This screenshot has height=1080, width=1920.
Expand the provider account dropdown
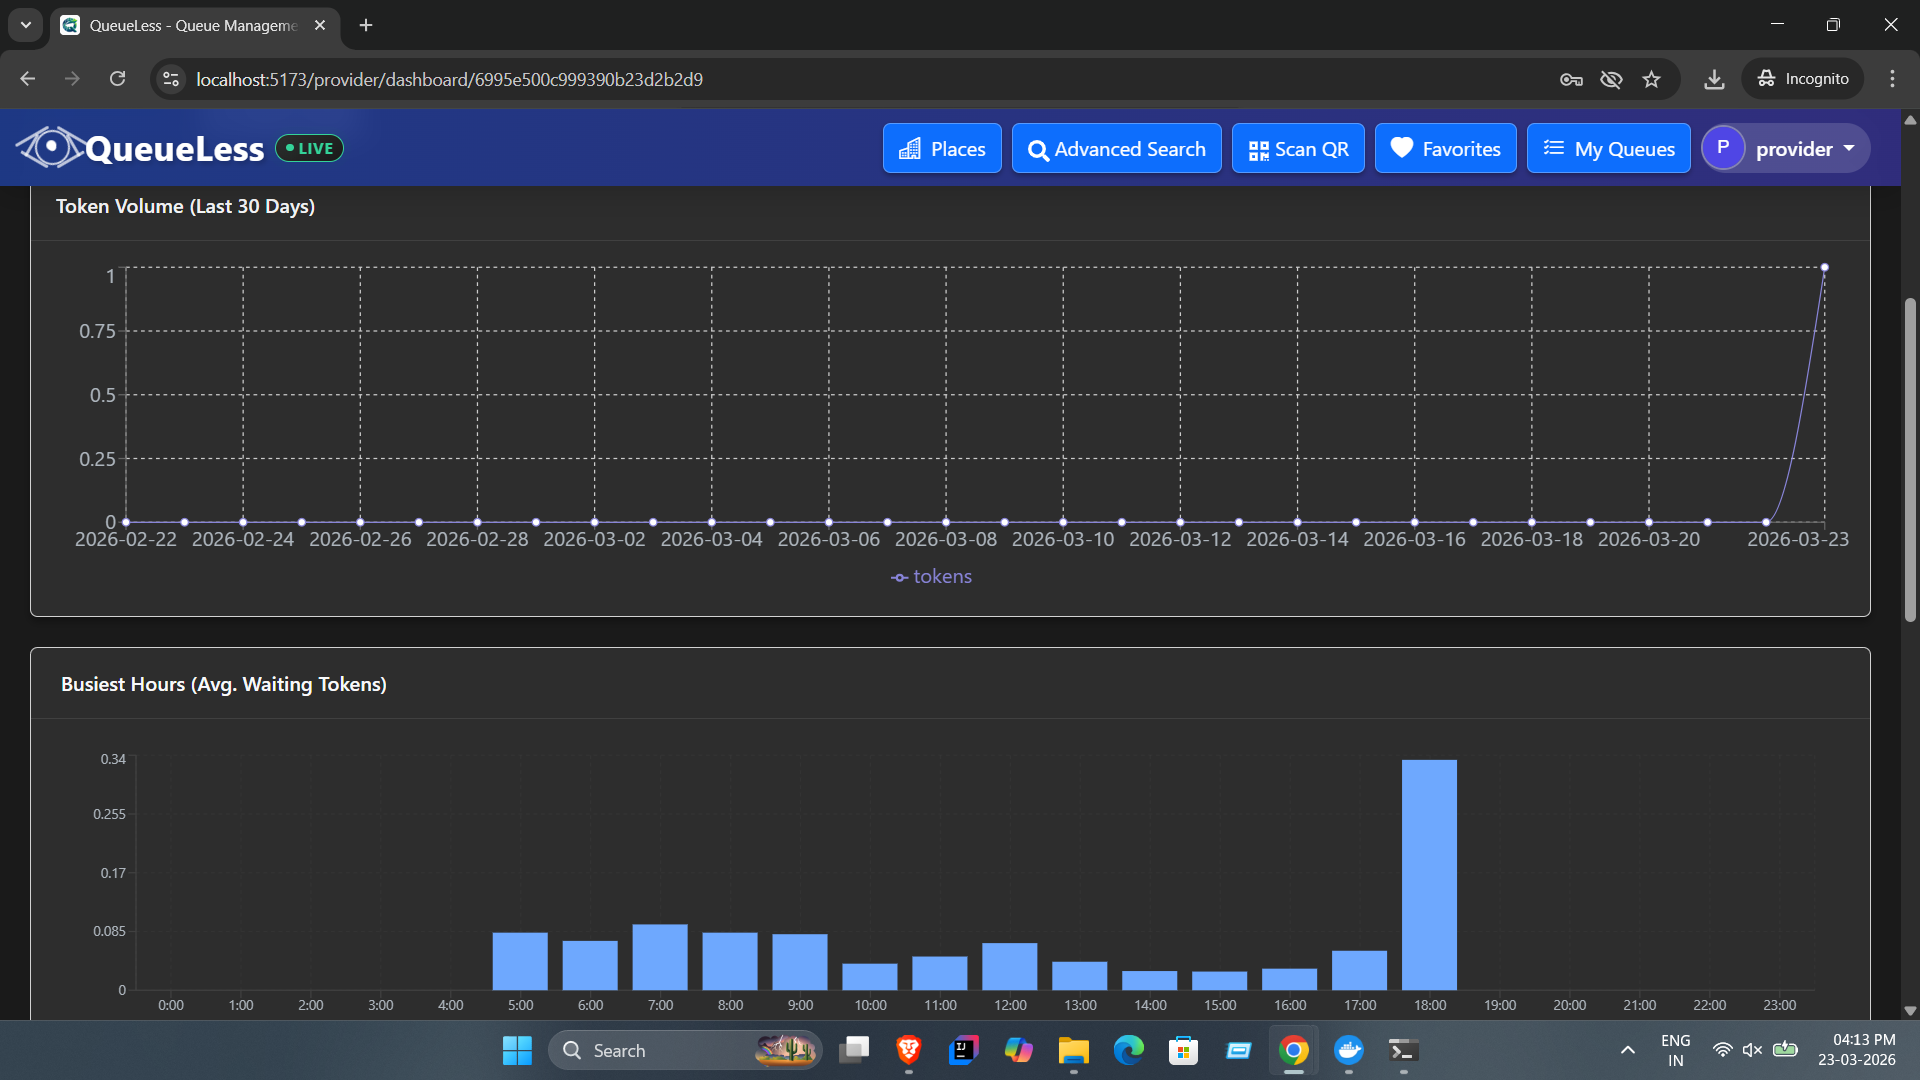(1786, 149)
